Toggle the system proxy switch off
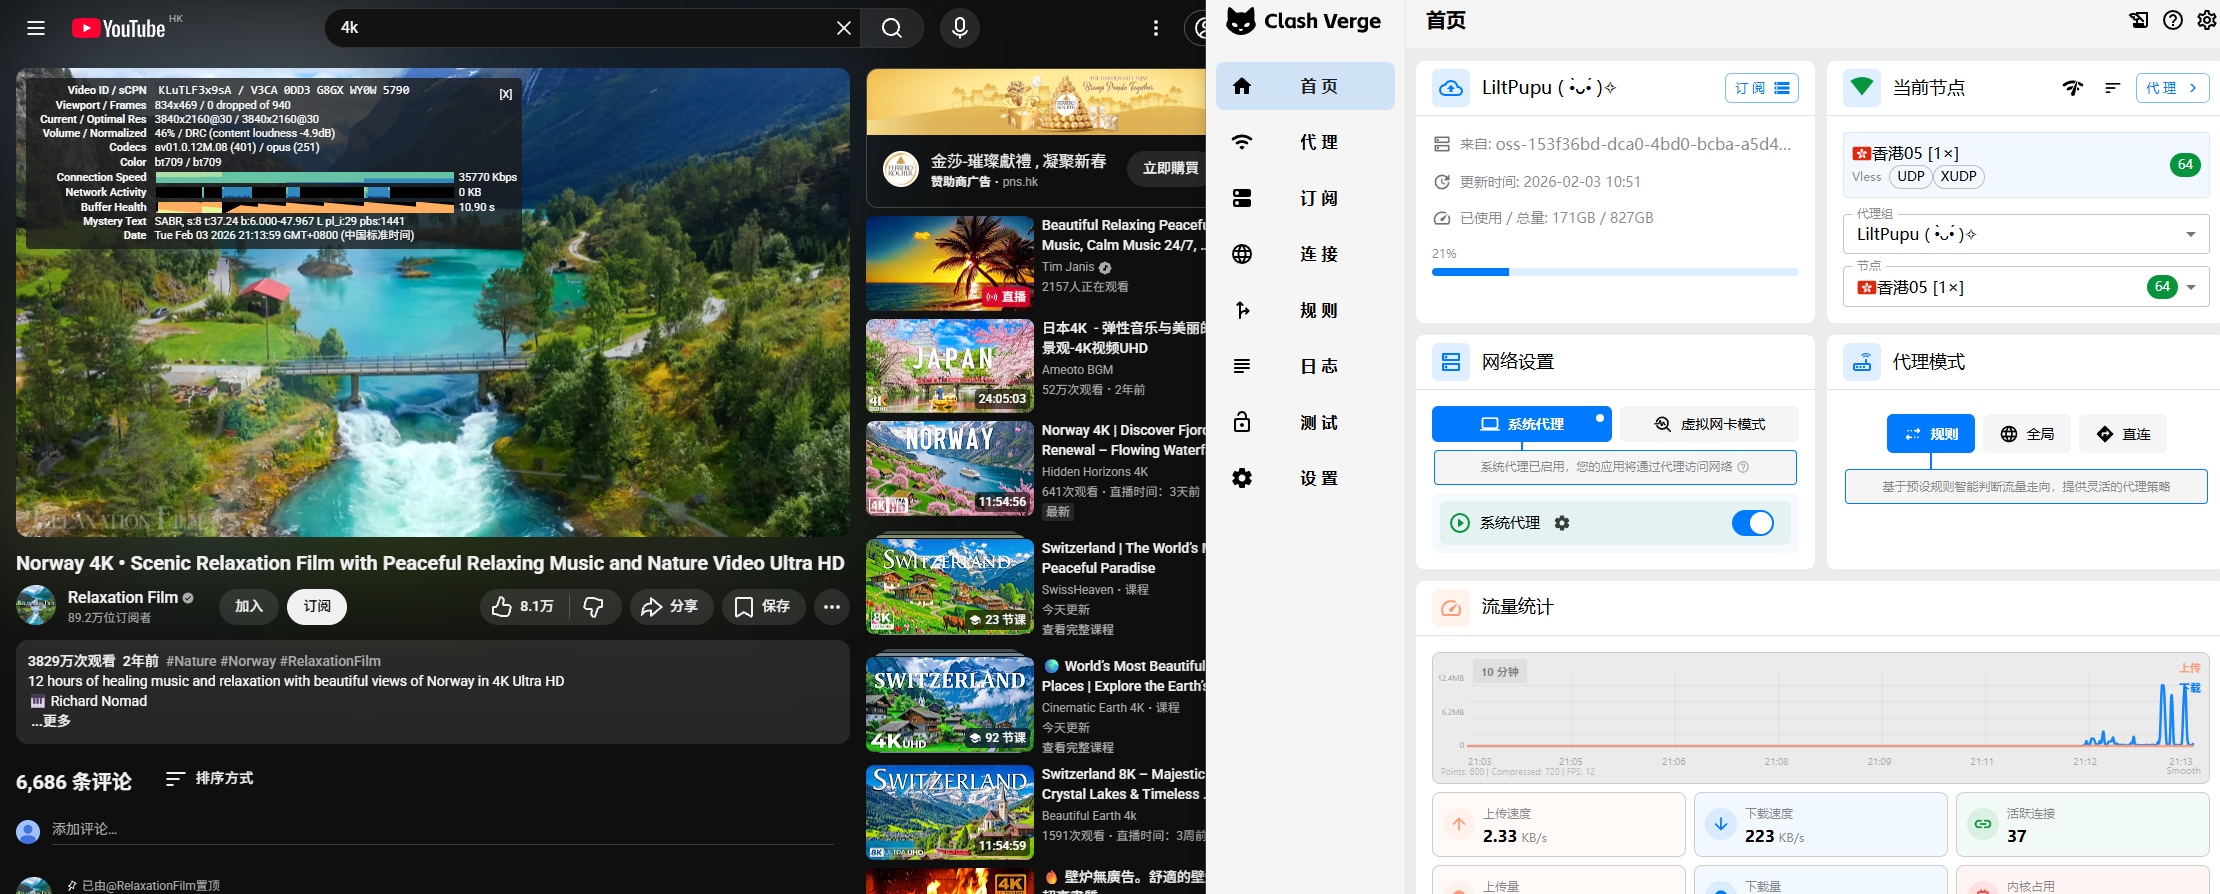 pyautogui.click(x=1752, y=523)
